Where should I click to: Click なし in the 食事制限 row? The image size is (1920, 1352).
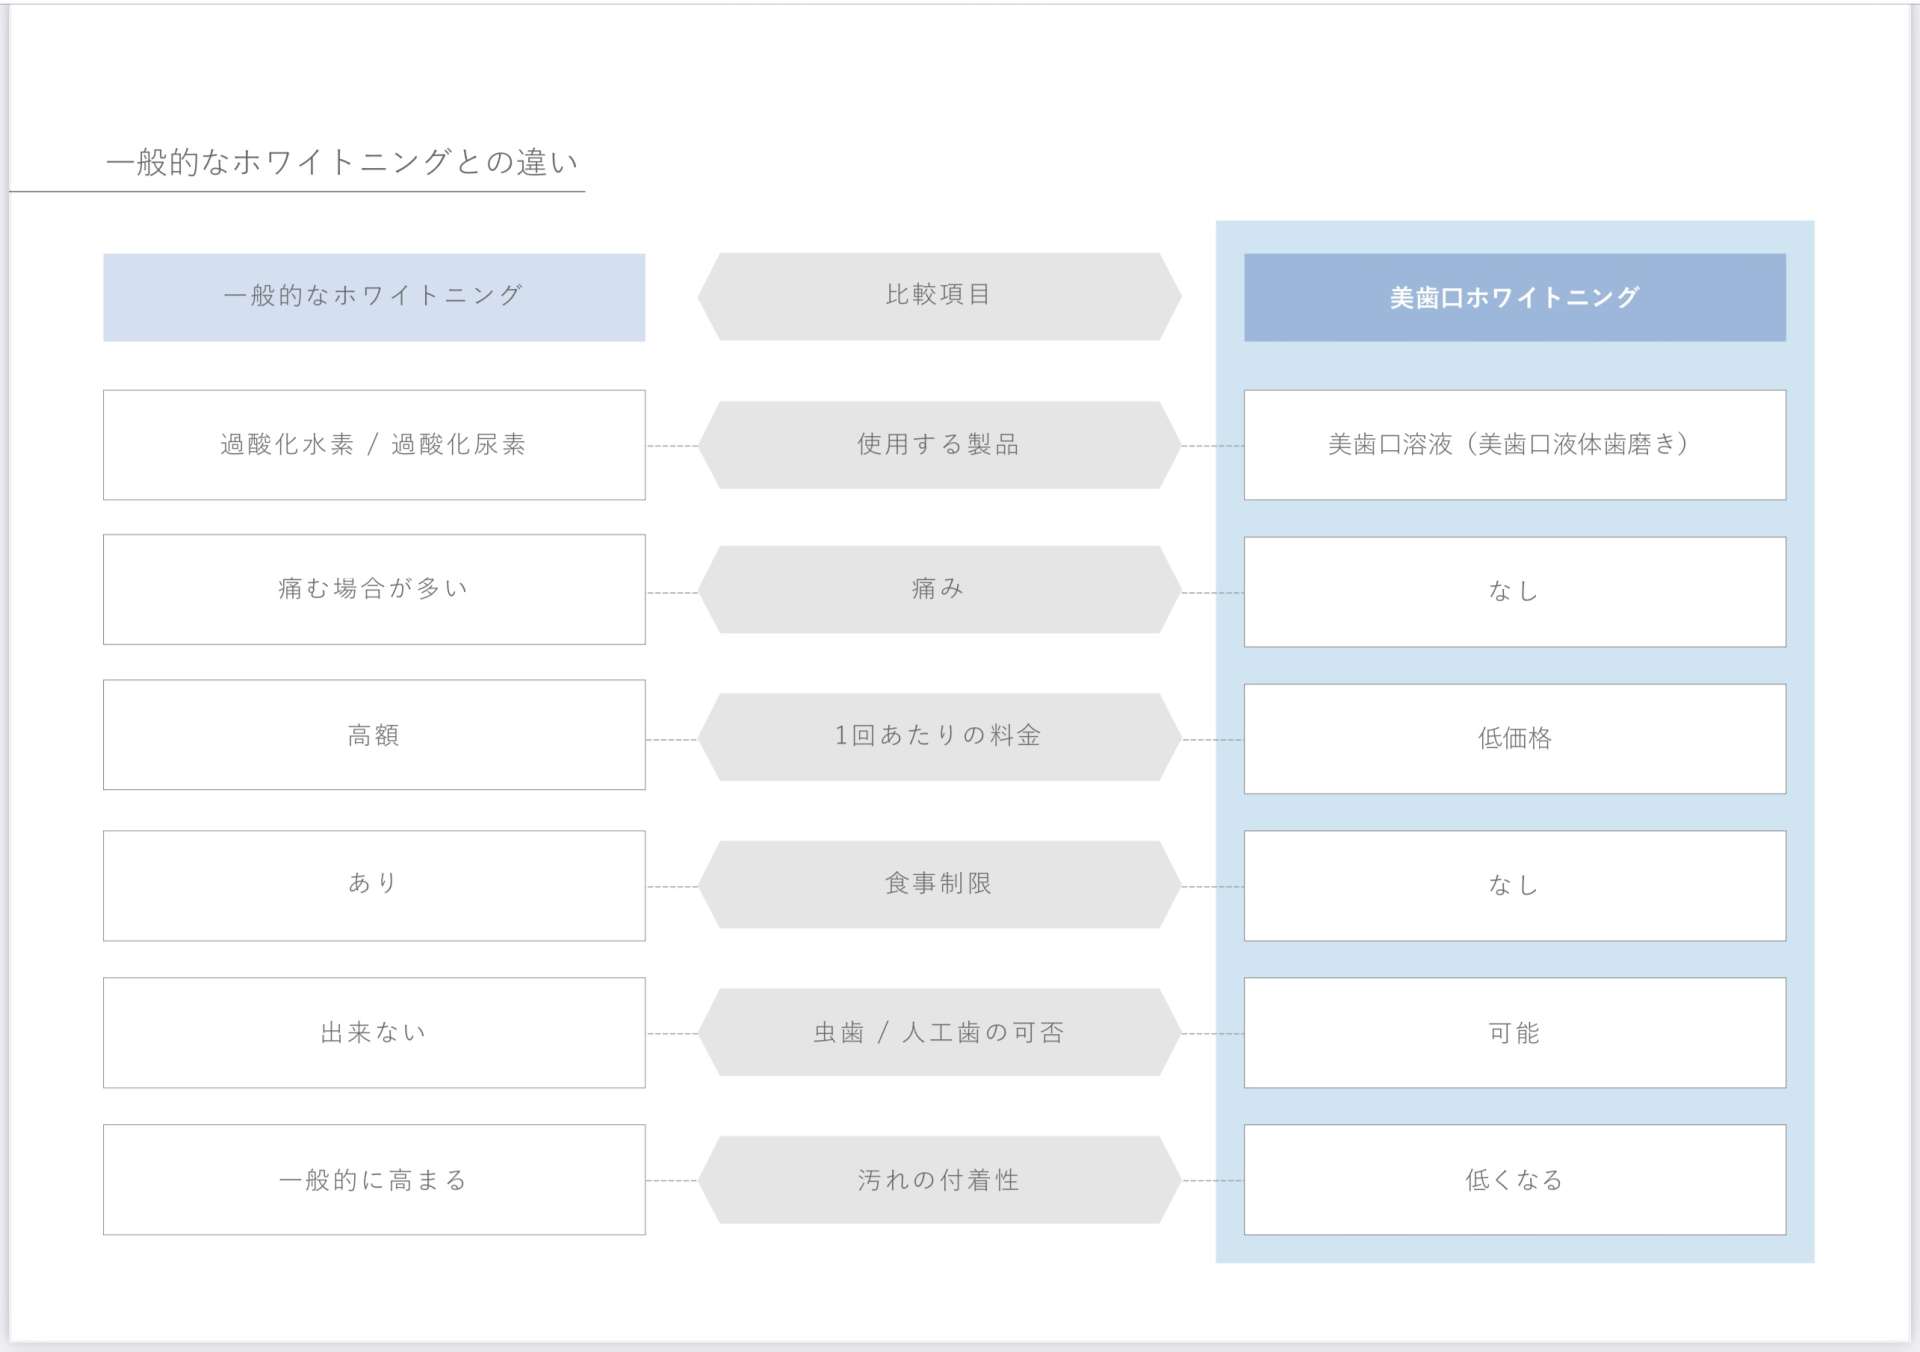pyautogui.click(x=1514, y=885)
